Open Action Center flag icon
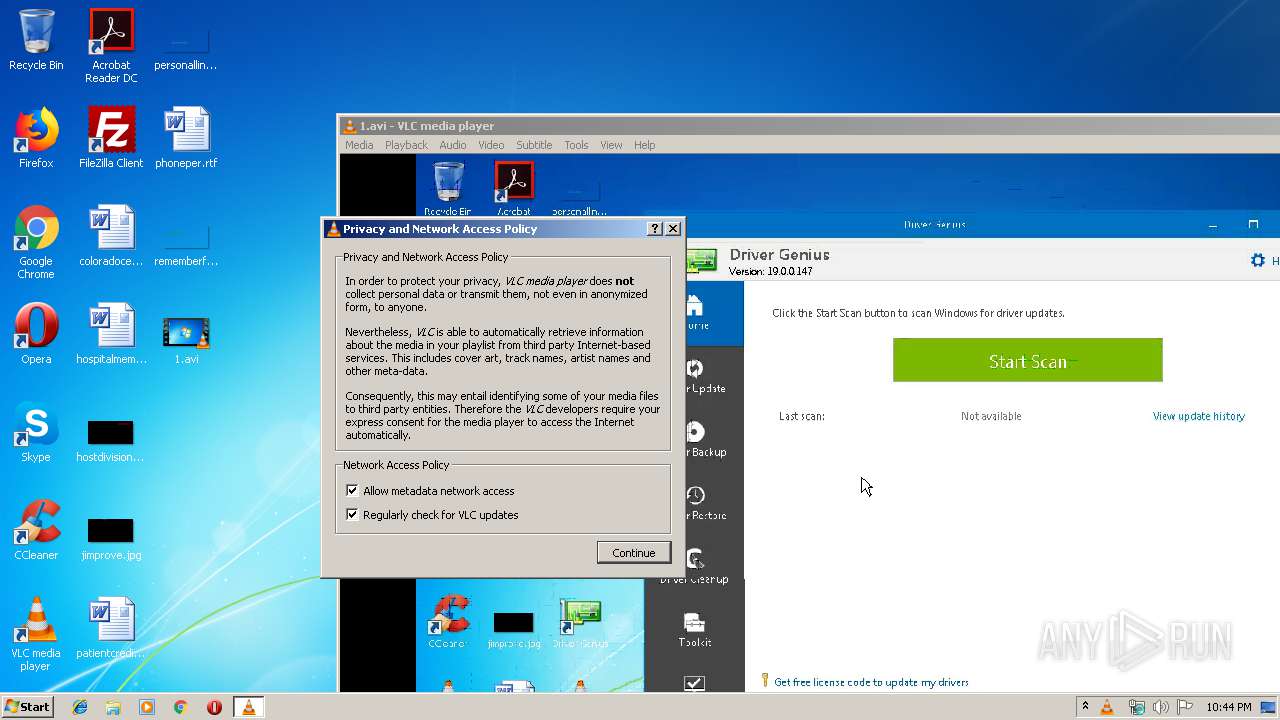Screen dimensions: 1280x720 pyautogui.click(x=1183, y=707)
